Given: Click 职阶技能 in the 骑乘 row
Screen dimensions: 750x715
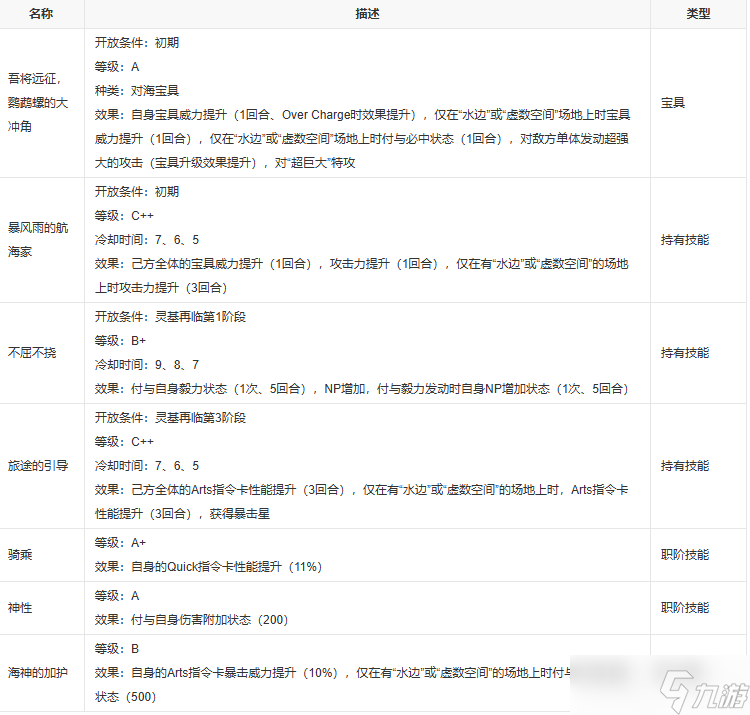Looking at the screenshot, I should click(684, 555).
